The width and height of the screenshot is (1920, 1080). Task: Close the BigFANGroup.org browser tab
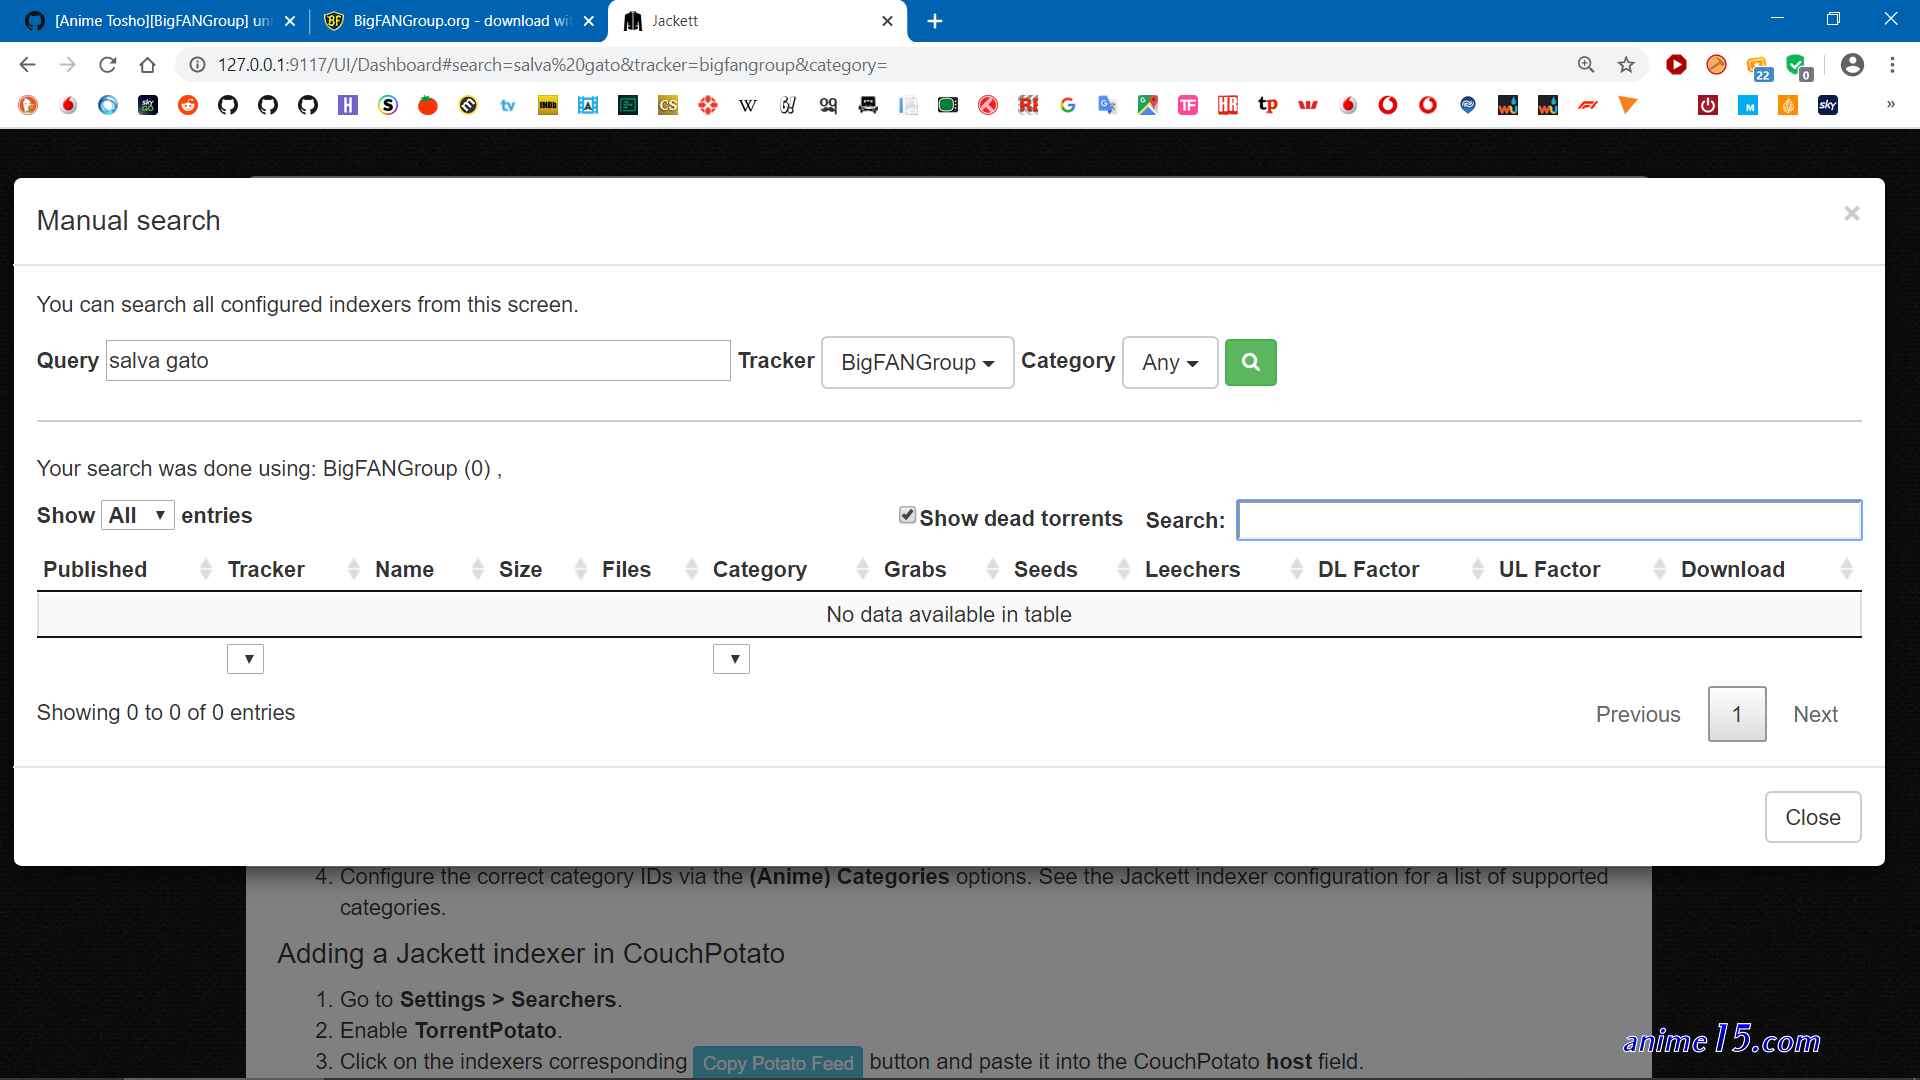(x=589, y=21)
